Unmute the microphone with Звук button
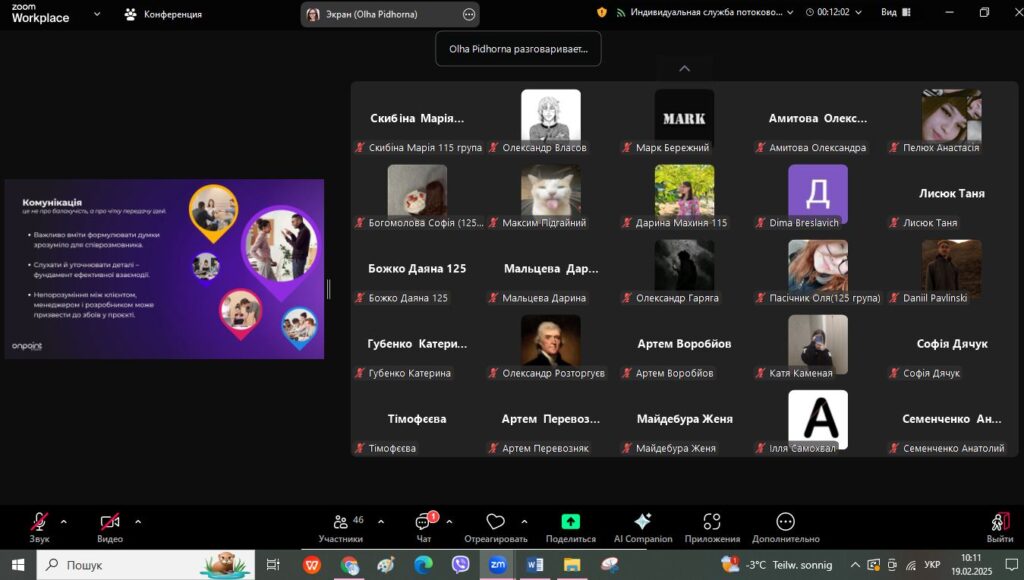This screenshot has height=580, width=1024. pyautogui.click(x=39, y=522)
